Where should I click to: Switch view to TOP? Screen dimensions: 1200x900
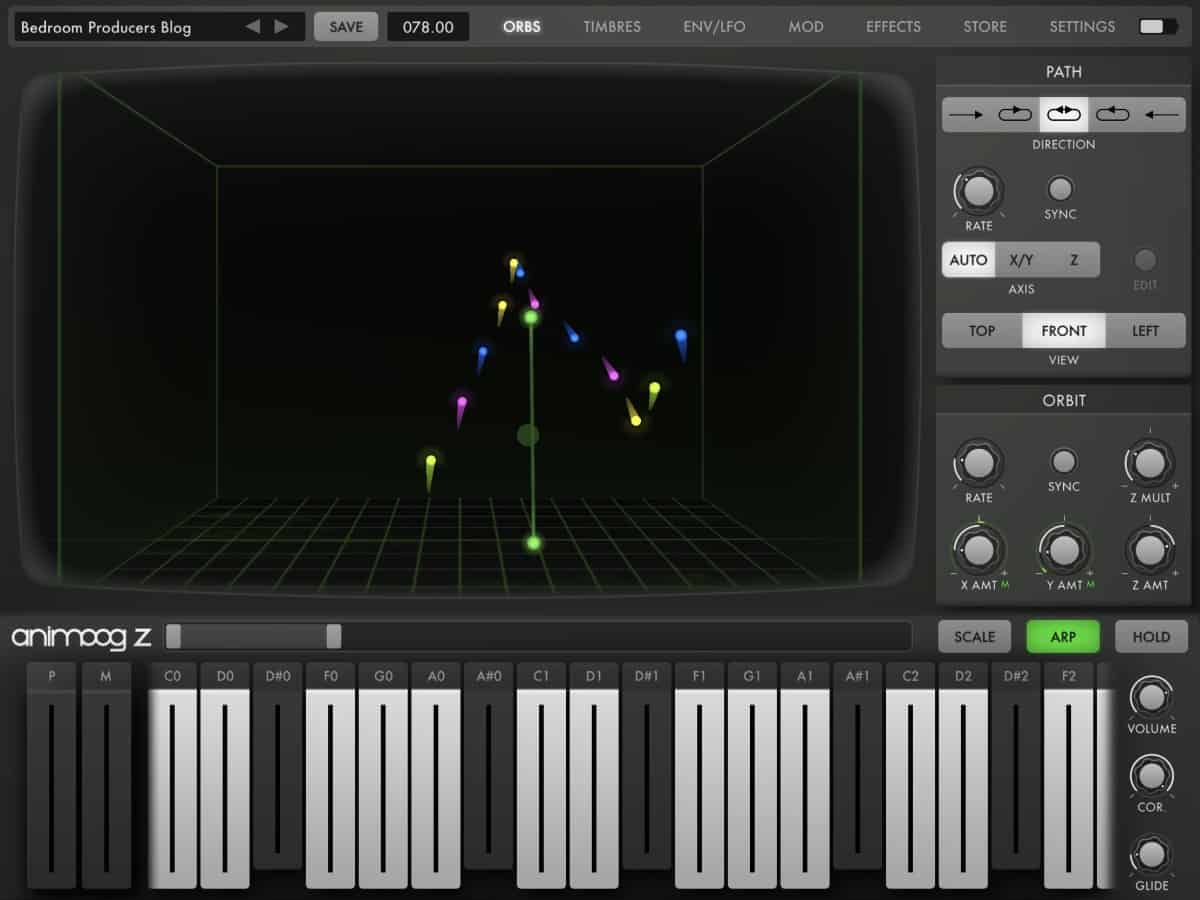pos(982,331)
